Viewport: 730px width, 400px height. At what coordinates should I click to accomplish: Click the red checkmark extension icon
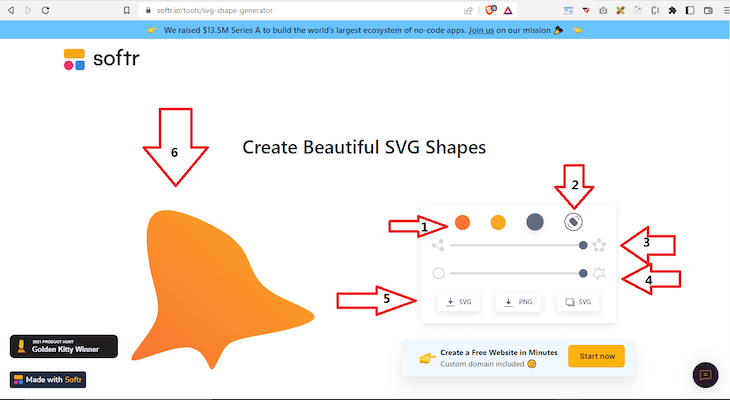(x=586, y=10)
